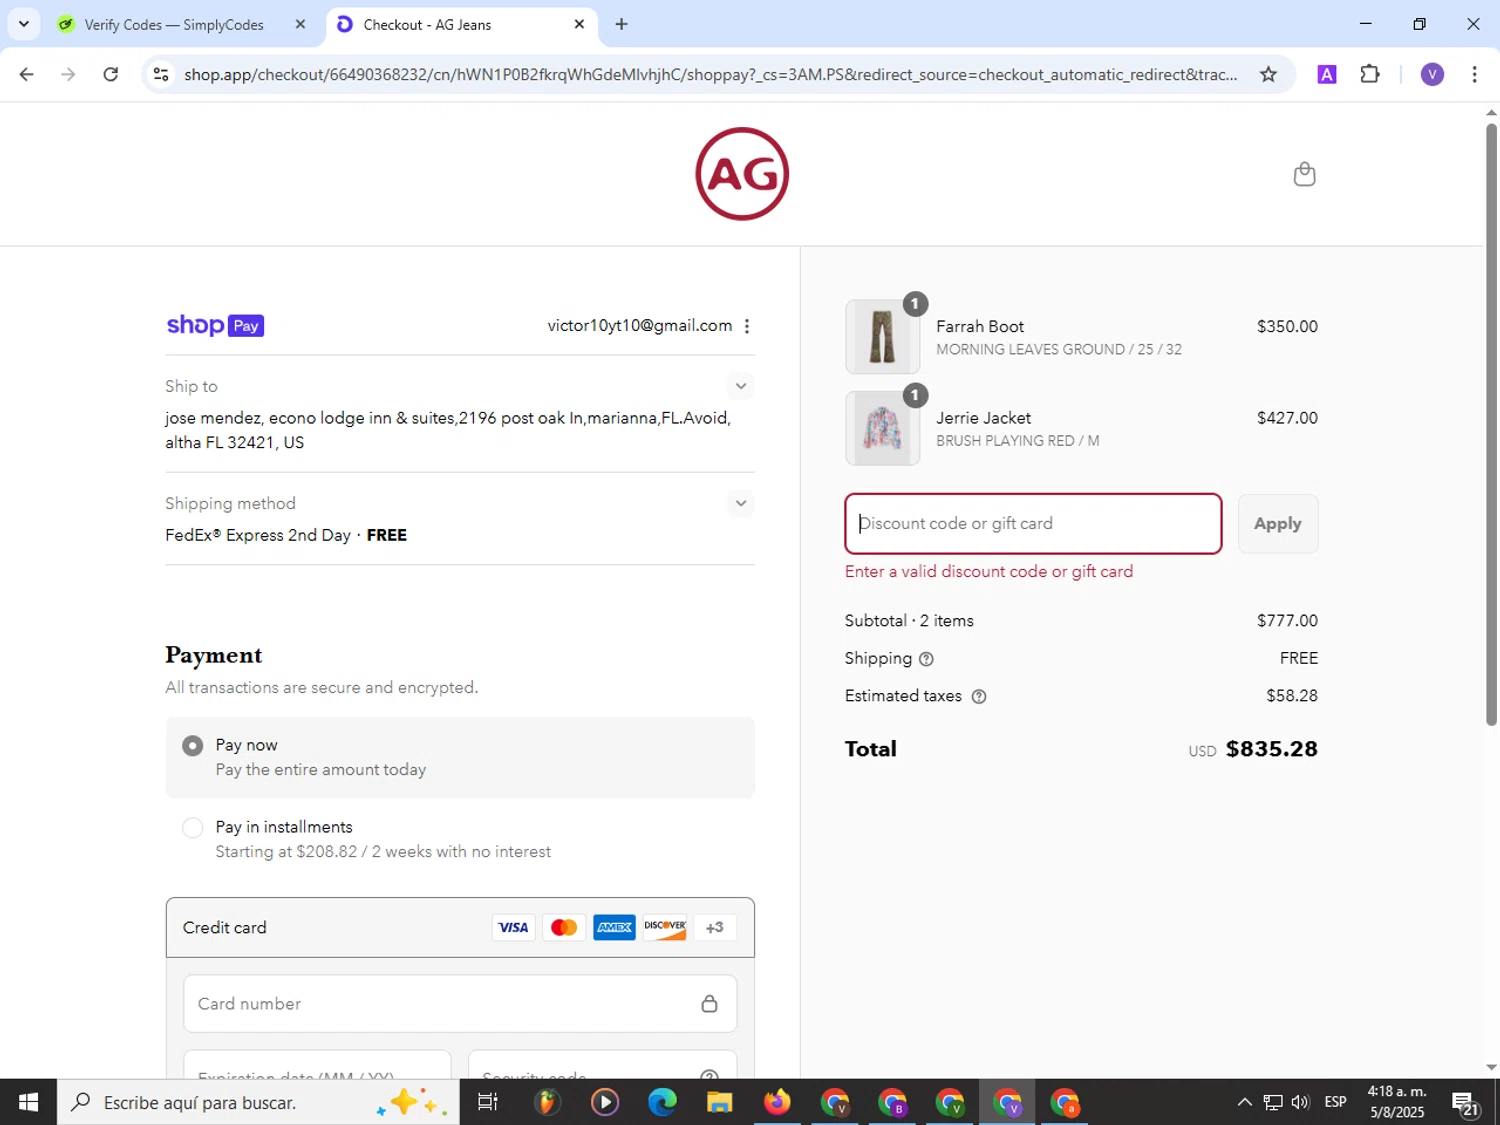Click the network tray icon
Screen dimensions: 1500x1125
pos(1272,1102)
